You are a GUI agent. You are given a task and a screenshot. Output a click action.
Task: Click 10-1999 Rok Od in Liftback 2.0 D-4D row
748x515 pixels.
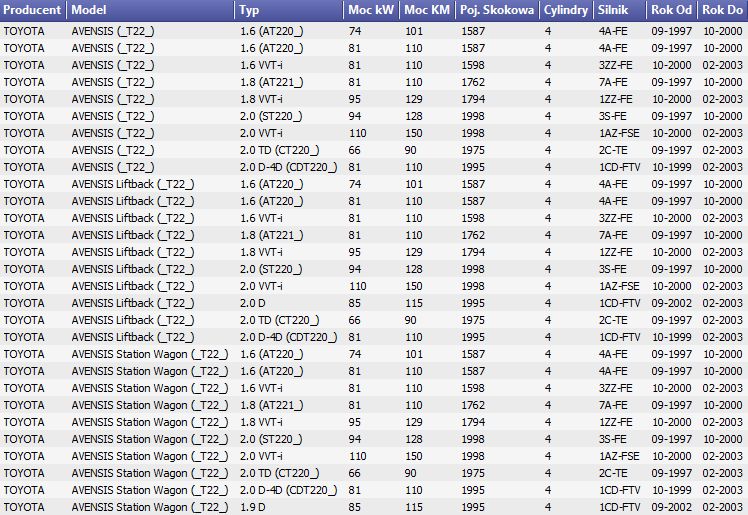click(x=672, y=337)
